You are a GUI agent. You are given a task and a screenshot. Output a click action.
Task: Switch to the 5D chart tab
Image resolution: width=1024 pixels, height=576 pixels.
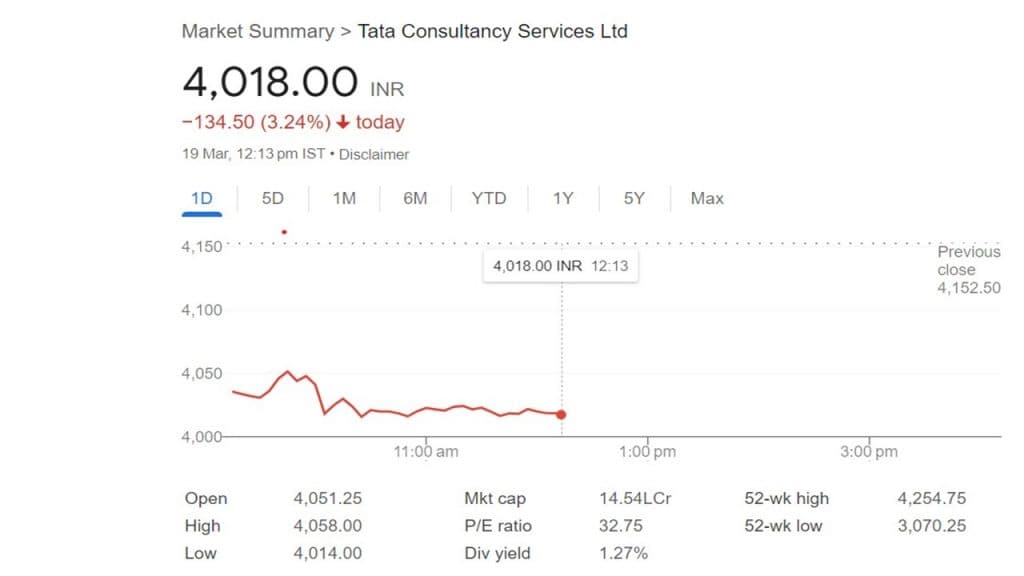pyautogui.click(x=273, y=198)
